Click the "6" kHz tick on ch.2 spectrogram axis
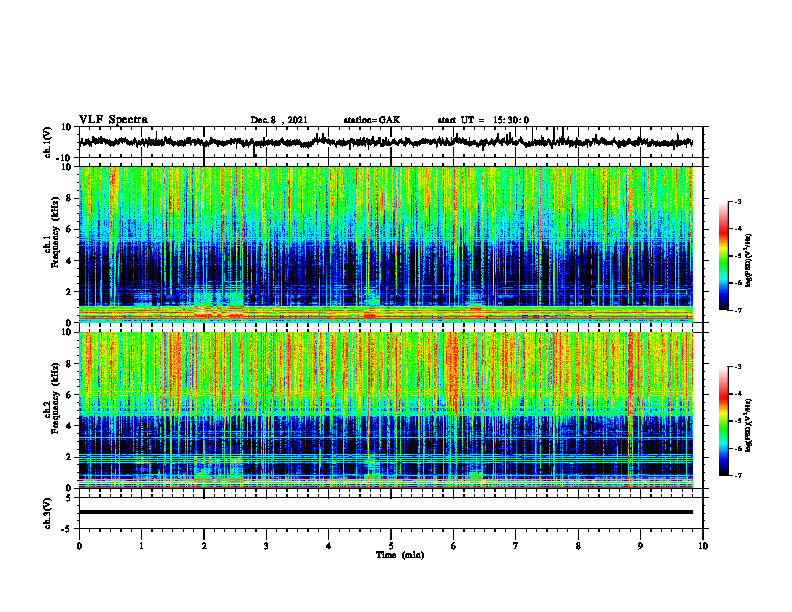This screenshot has width=792, height=612. [70, 395]
